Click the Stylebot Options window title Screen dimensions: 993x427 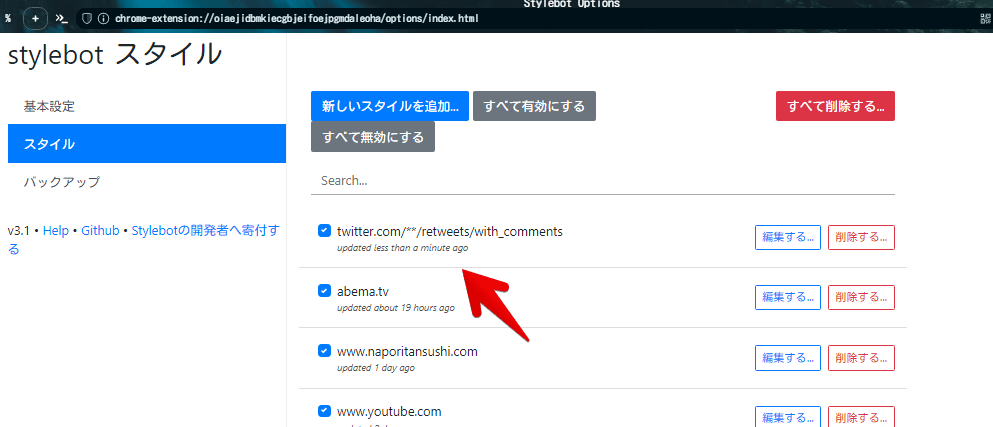pyautogui.click(x=572, y=4)
